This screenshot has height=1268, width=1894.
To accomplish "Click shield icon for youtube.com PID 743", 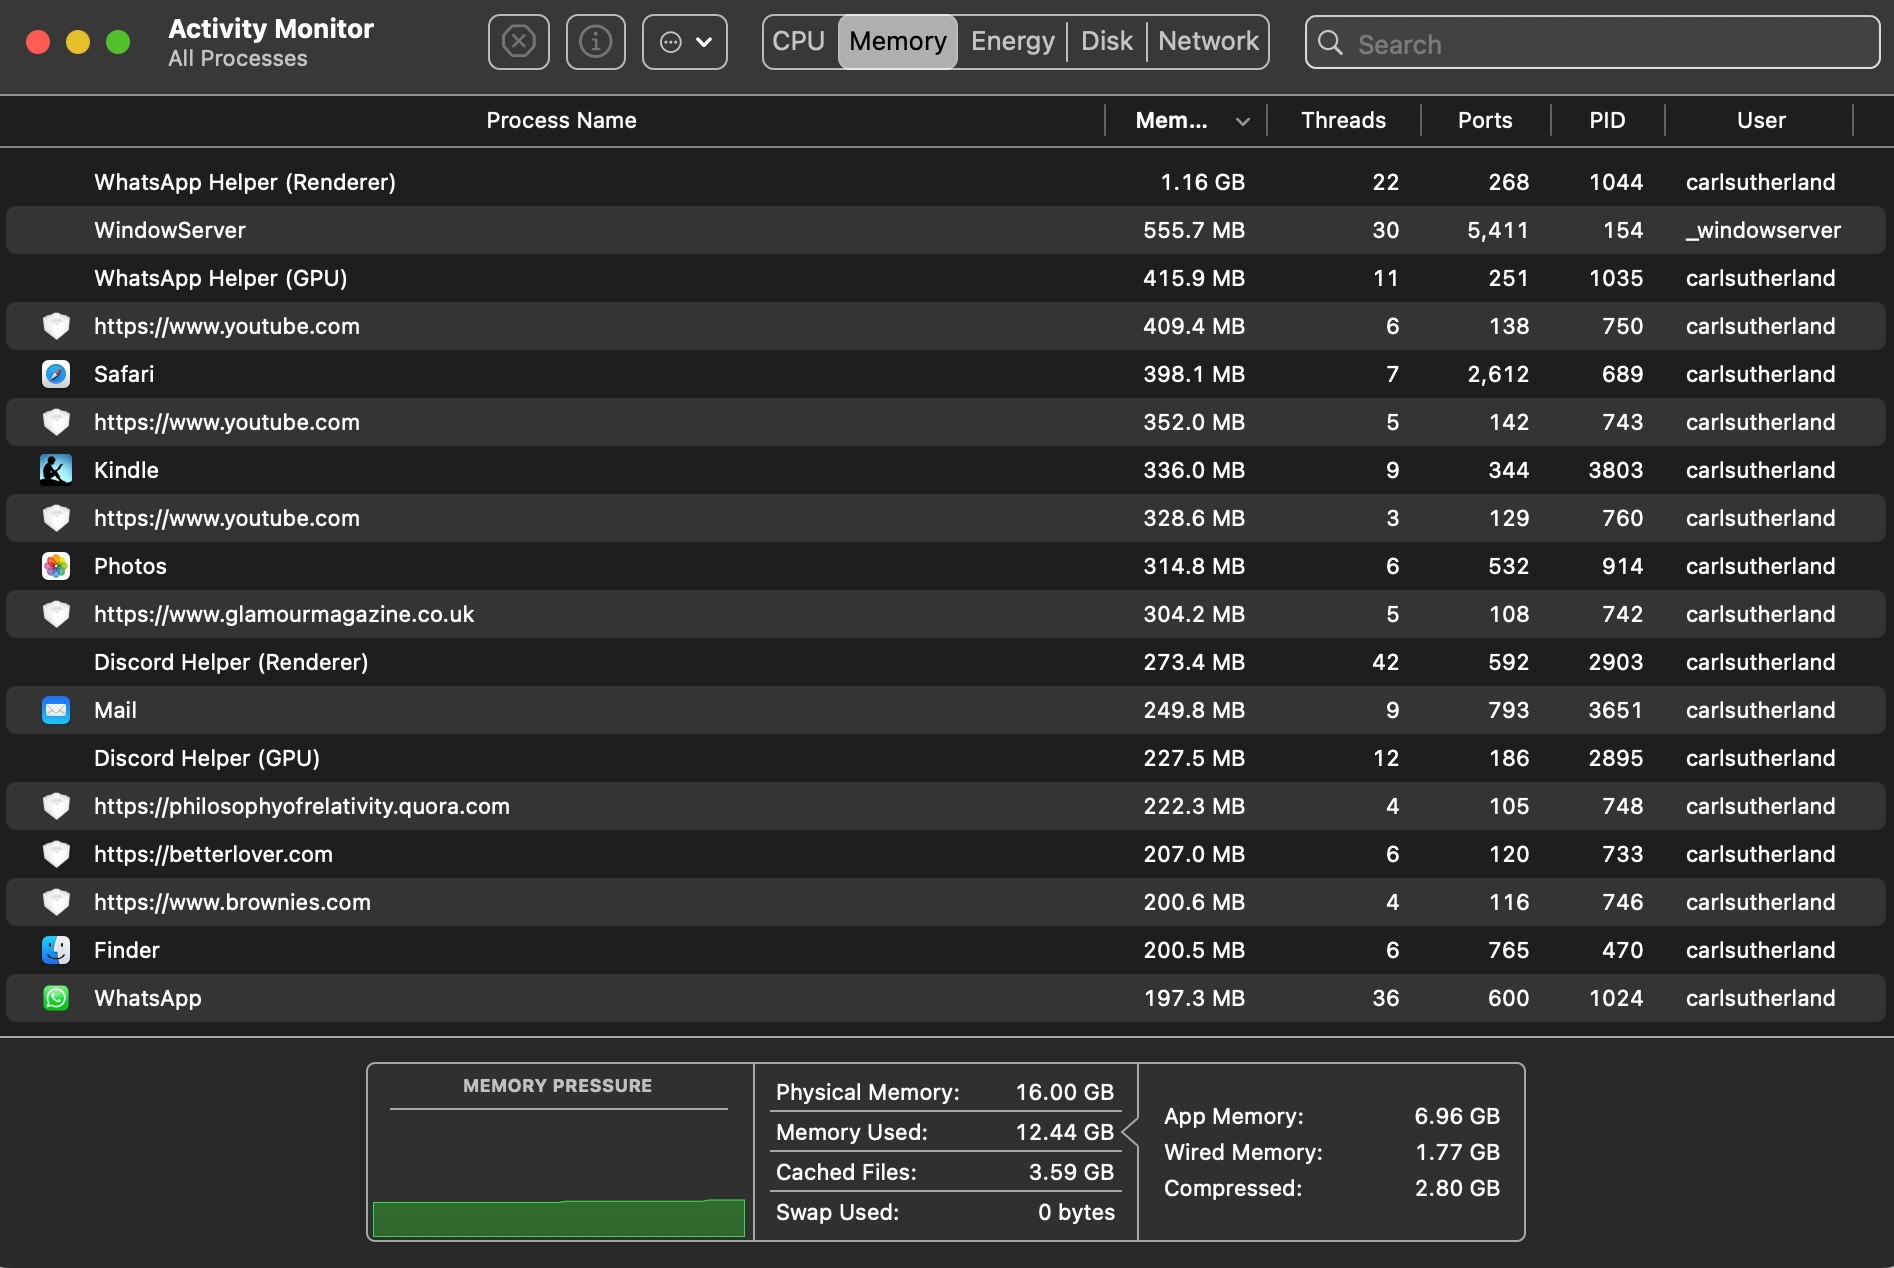I will click(x=56, y=422).
